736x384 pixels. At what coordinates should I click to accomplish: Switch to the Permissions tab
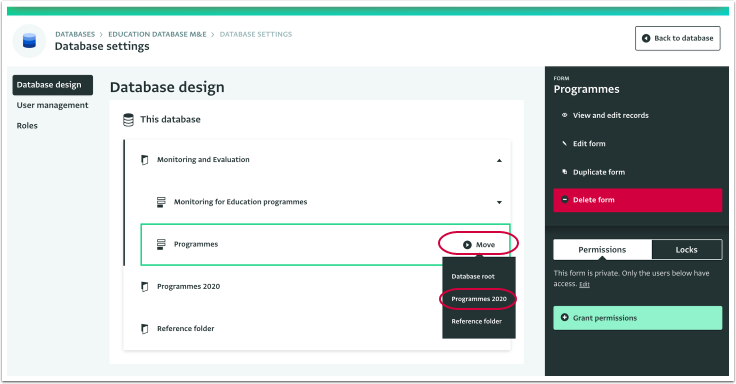pyautogui.click(x=602, y=250)
